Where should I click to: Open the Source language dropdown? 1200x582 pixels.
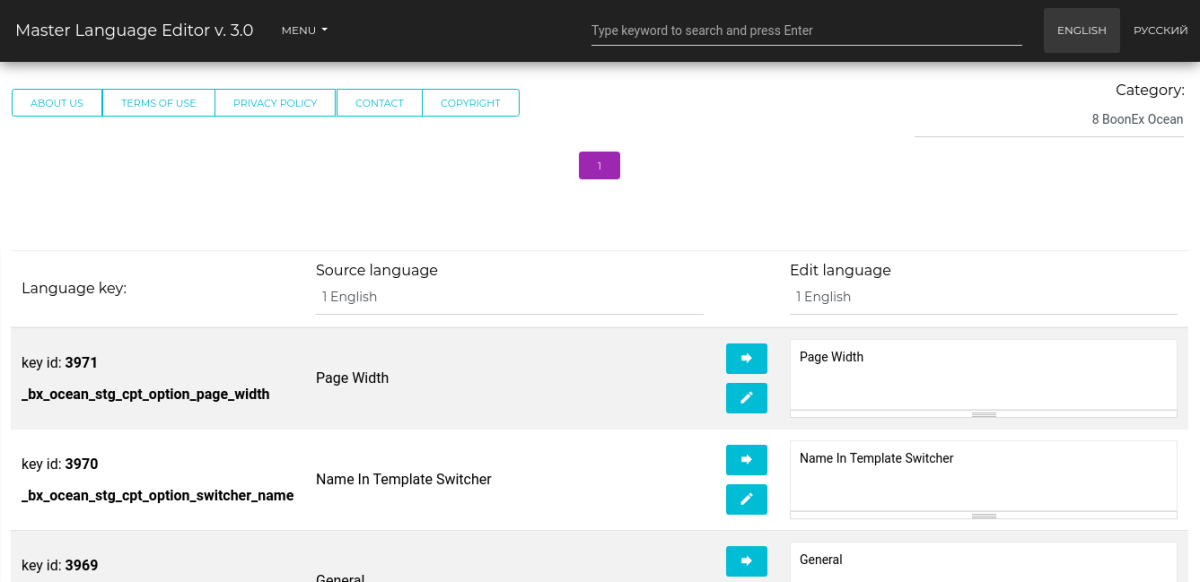tap(509, 297)
